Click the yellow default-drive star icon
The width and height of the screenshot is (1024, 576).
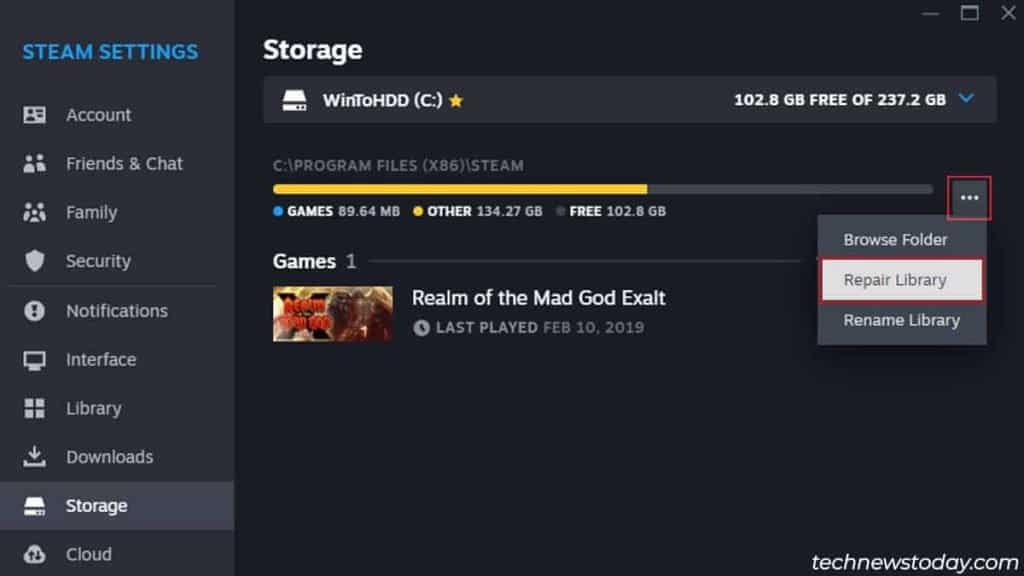(456, 101)
